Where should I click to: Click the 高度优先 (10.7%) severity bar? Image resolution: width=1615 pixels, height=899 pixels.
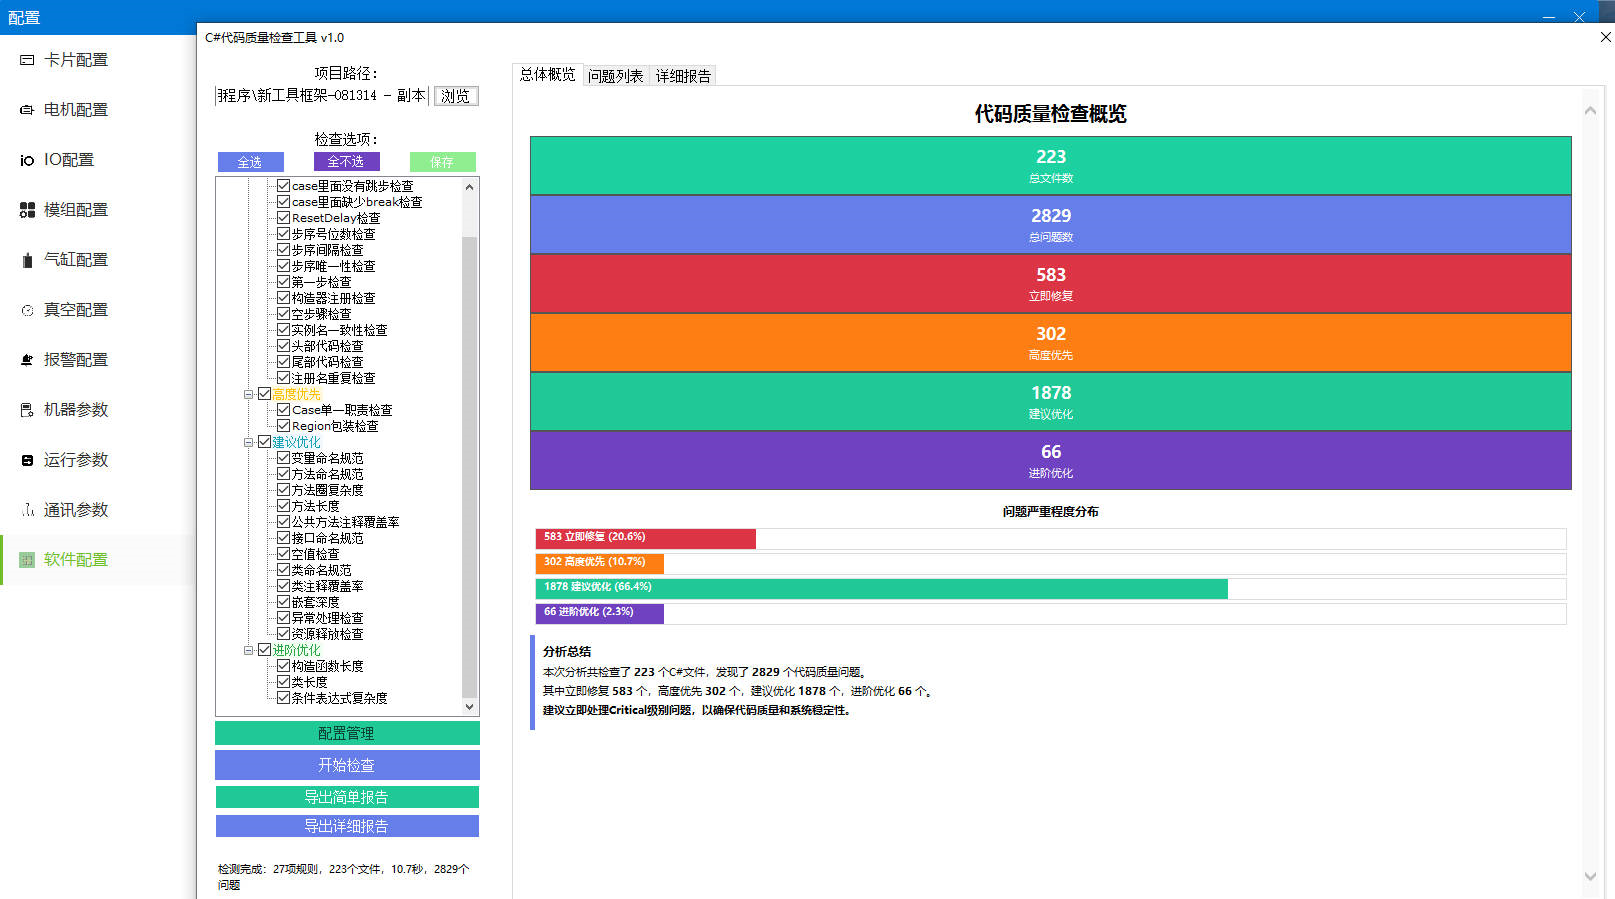[600, 563]
